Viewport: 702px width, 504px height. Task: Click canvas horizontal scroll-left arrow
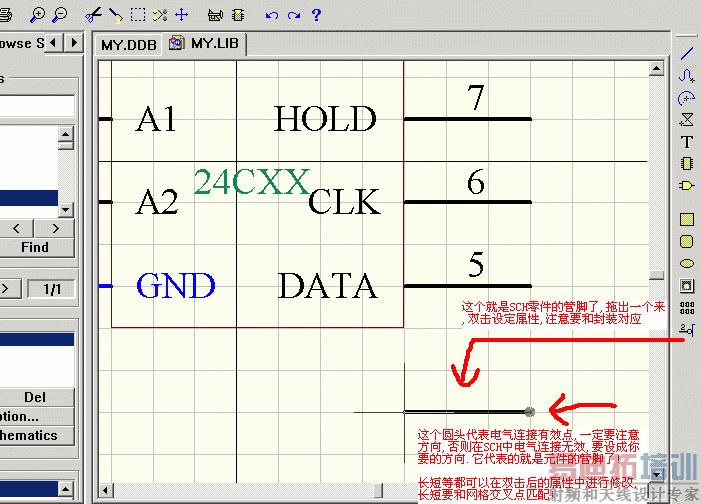click(x=106, y=491)
